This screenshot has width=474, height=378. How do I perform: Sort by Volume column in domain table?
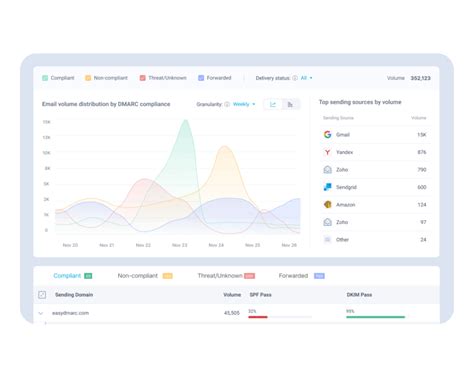232,295
